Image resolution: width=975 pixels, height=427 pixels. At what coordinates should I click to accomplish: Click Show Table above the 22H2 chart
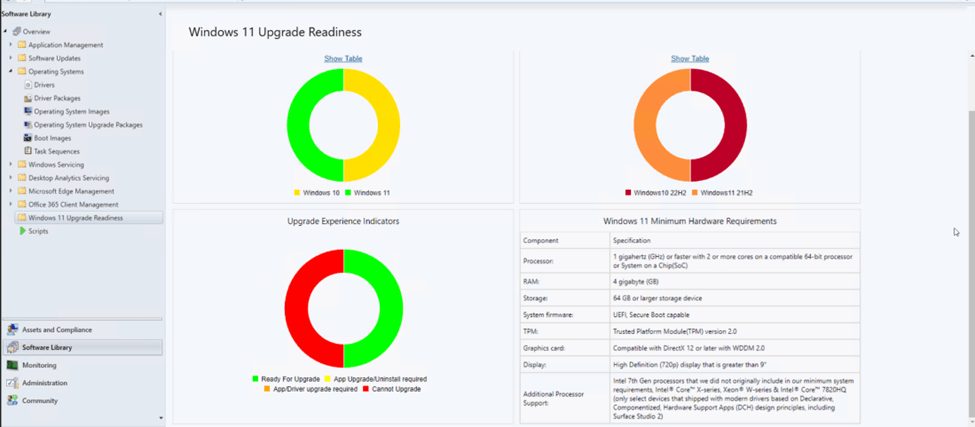click(690, 59)
